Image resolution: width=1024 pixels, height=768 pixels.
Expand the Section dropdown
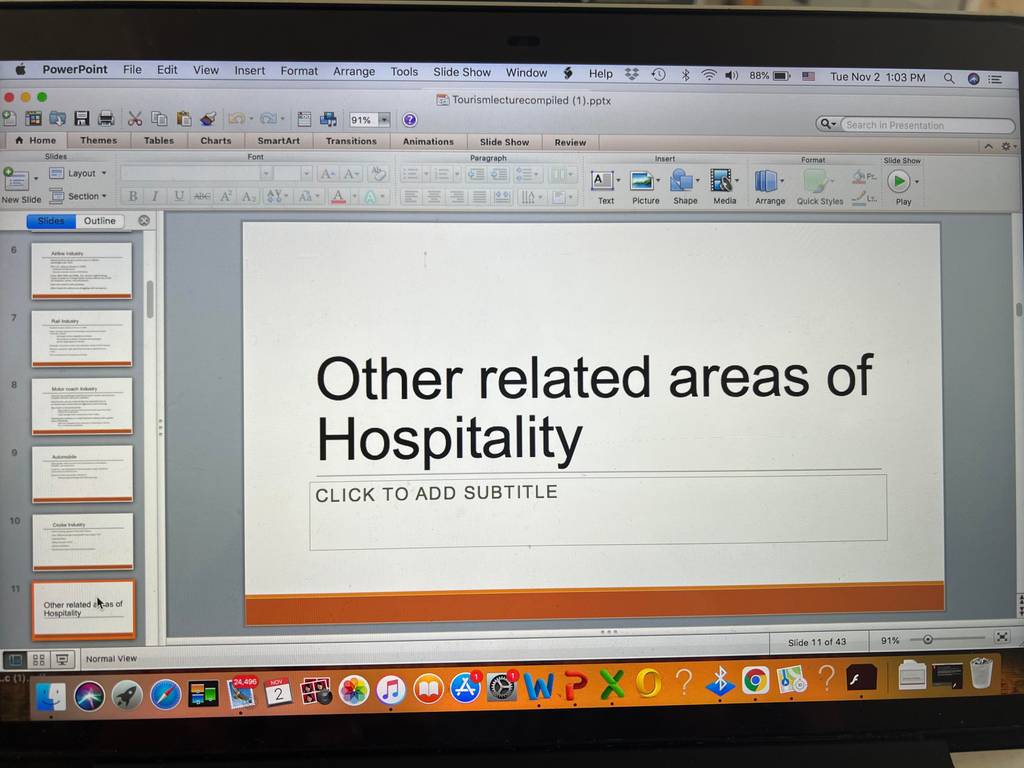(78, 196)
